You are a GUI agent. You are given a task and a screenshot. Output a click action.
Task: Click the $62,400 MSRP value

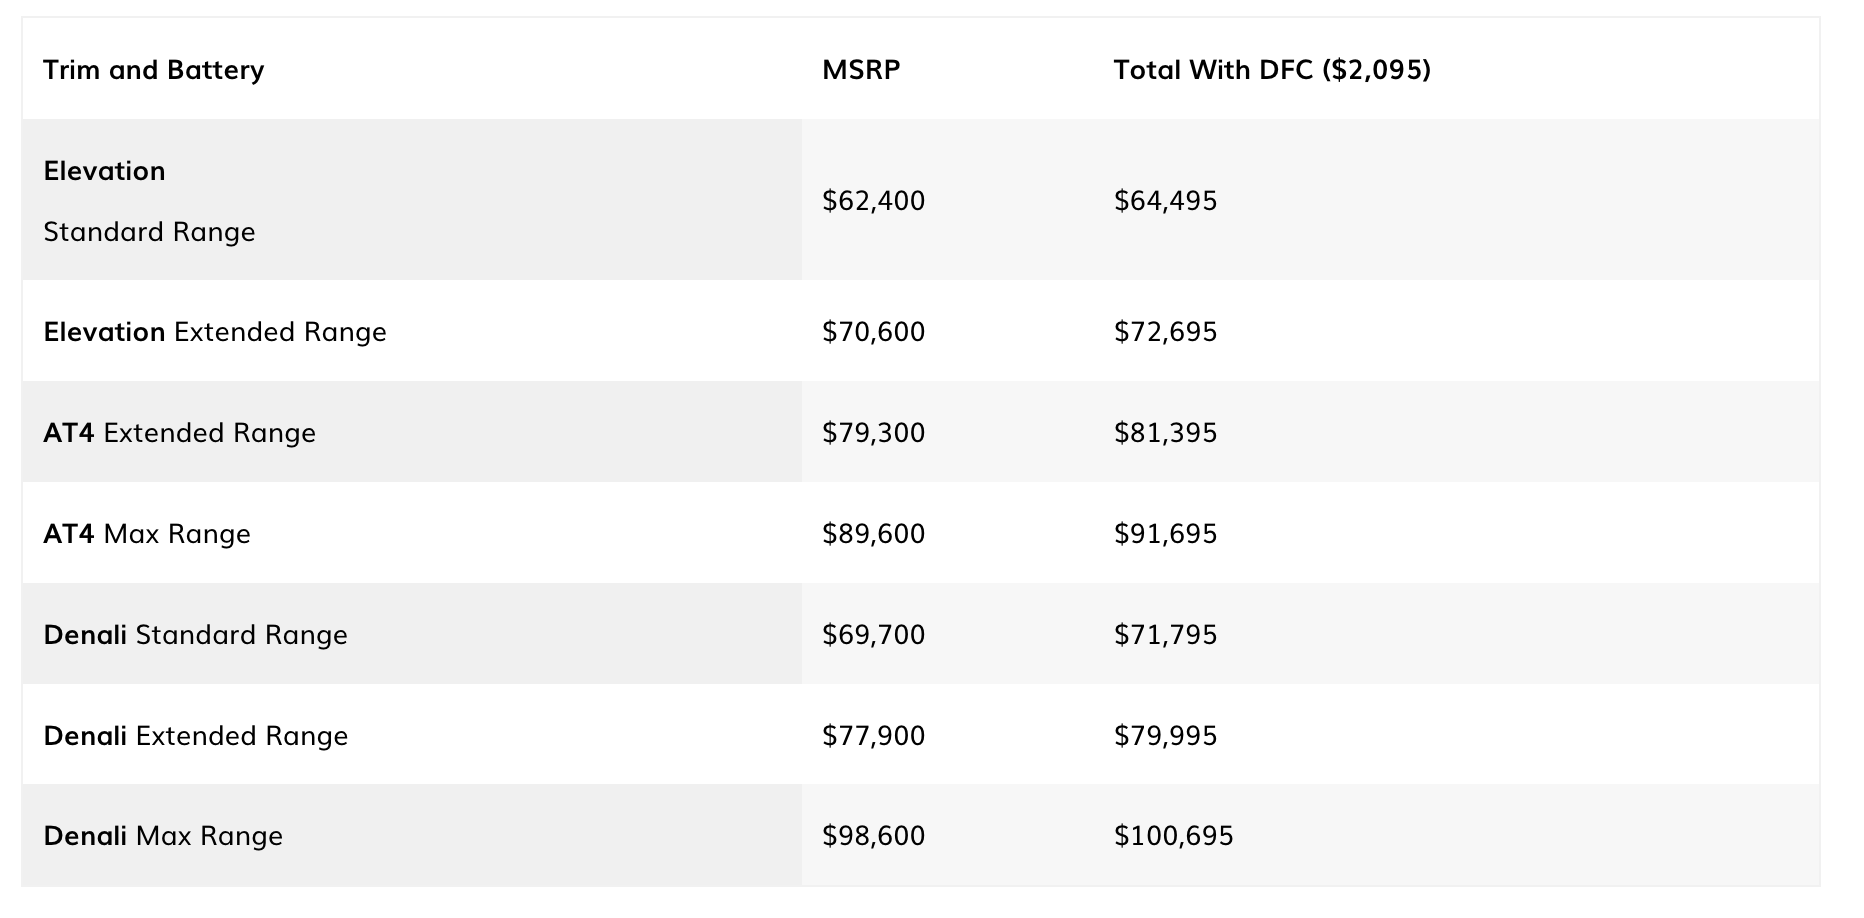(873, 201)
